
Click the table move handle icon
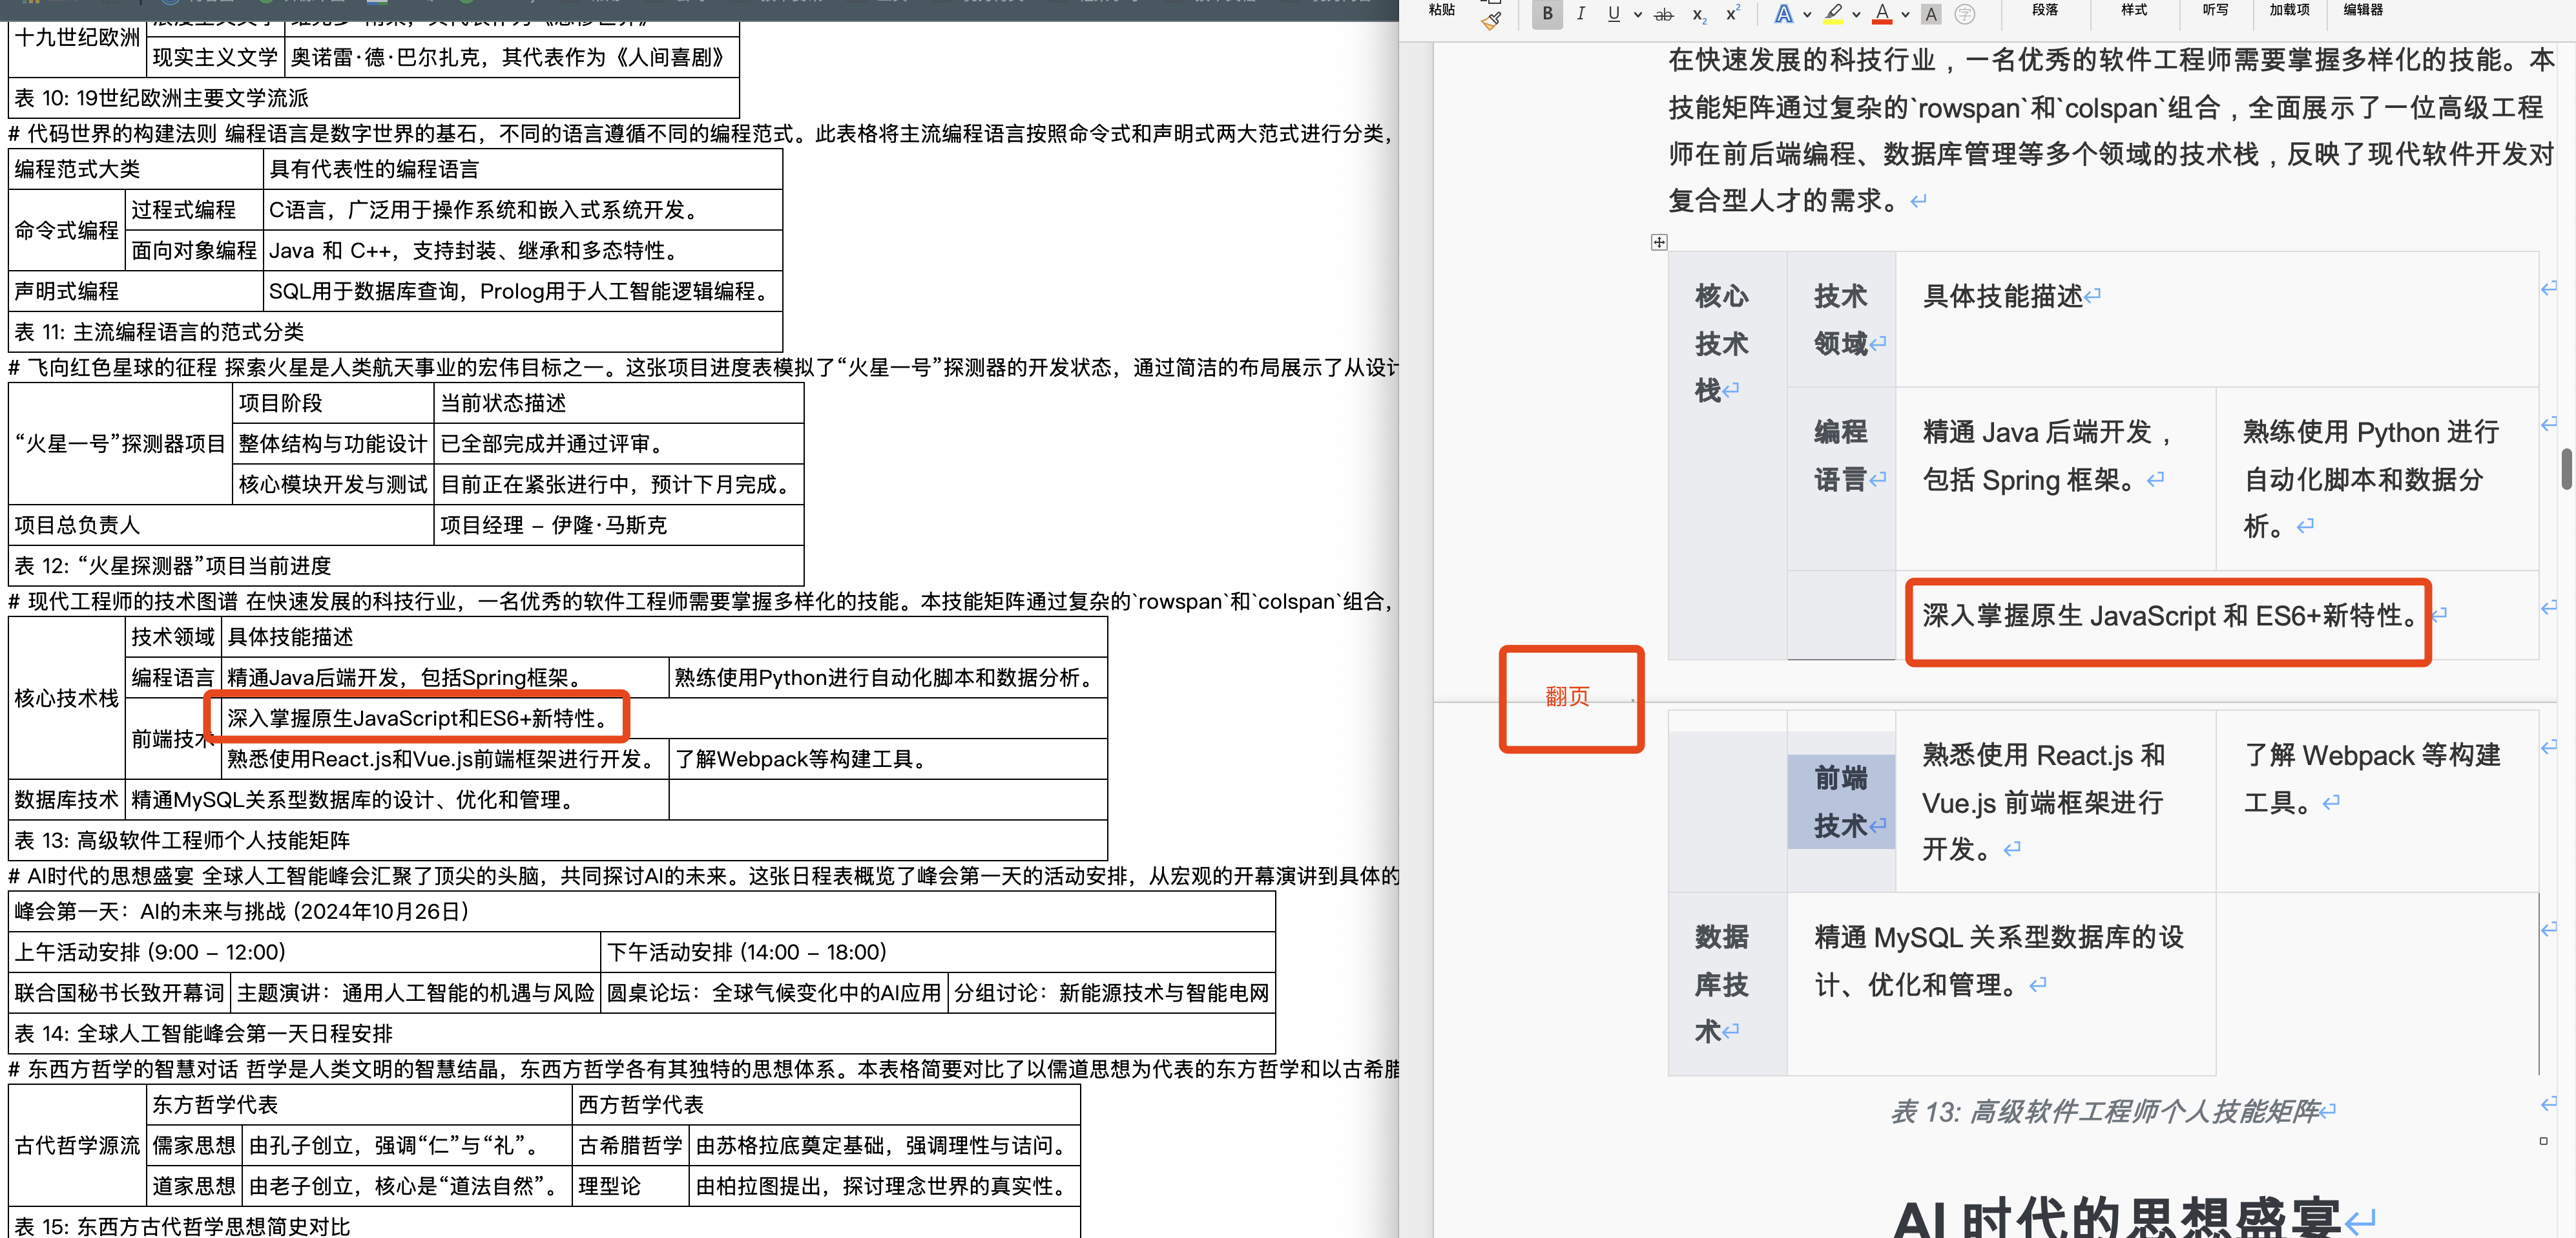tap(1659, 242)
